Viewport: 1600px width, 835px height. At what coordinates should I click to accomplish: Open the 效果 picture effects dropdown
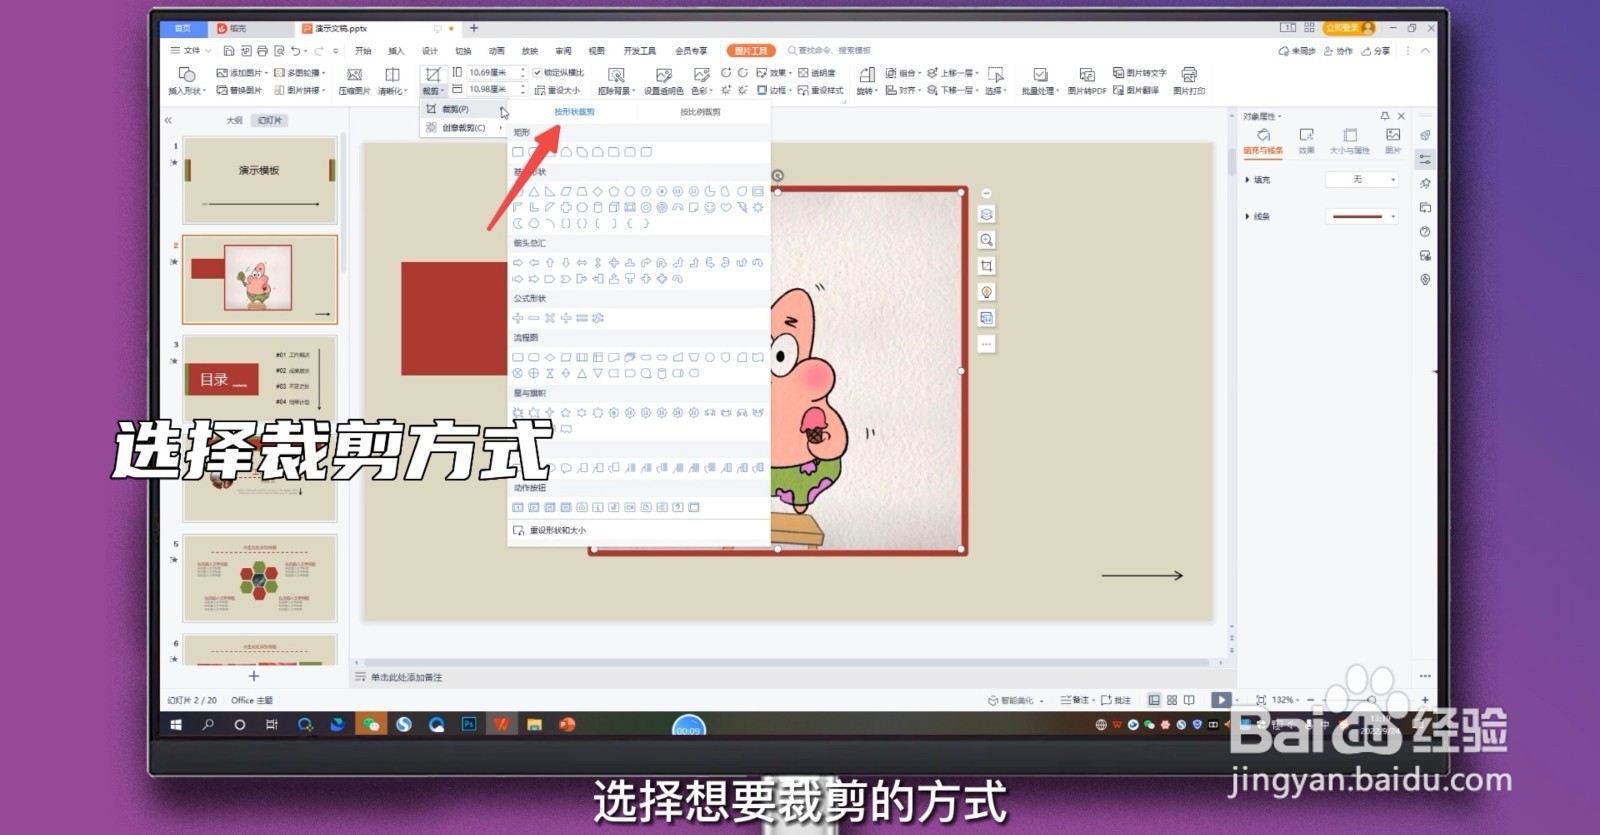pos(774,73)
